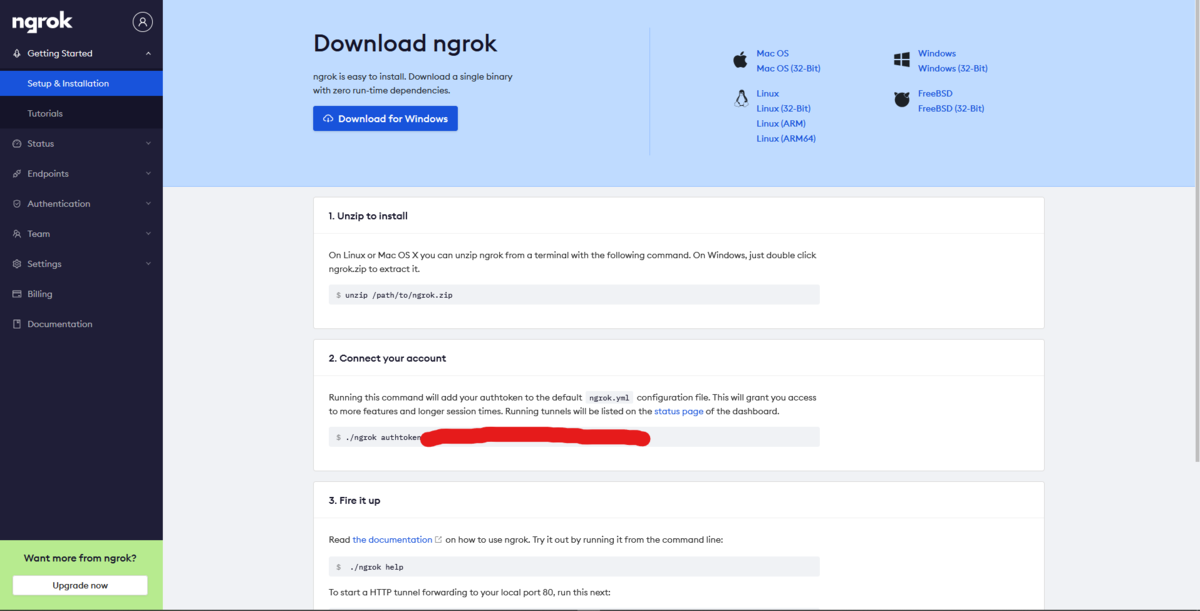Download Linux (32-Bit) build
1200x611 pixels.
(784, 109)
